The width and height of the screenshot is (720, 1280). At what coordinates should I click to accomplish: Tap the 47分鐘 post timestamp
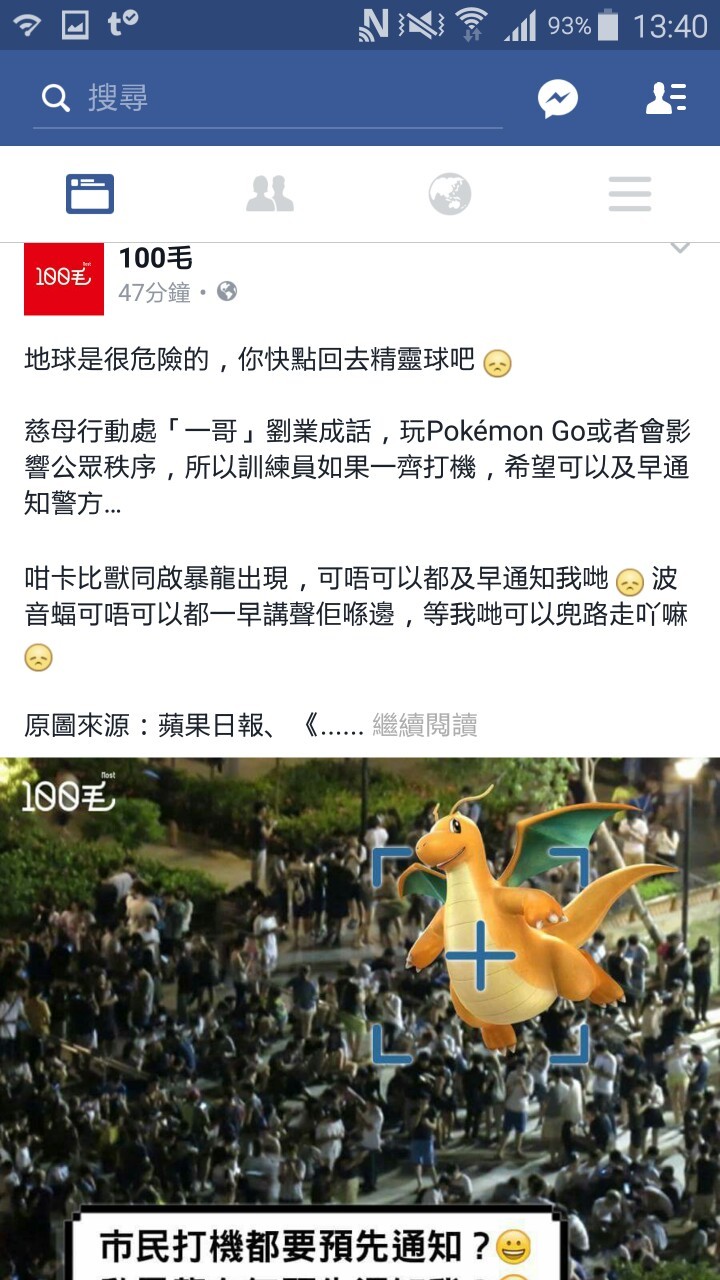click(154, 292)
